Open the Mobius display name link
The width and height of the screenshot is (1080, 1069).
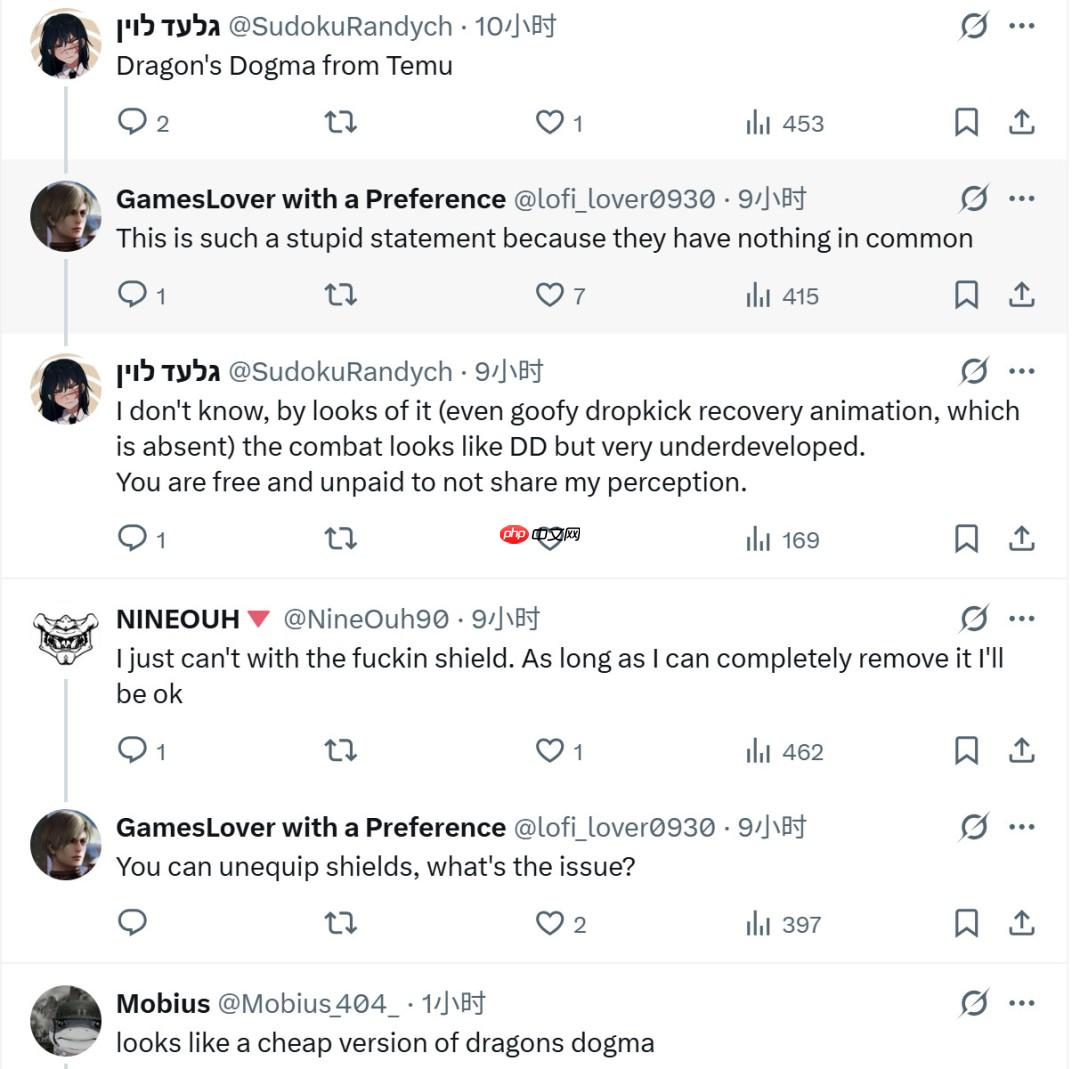[163, 1003]
